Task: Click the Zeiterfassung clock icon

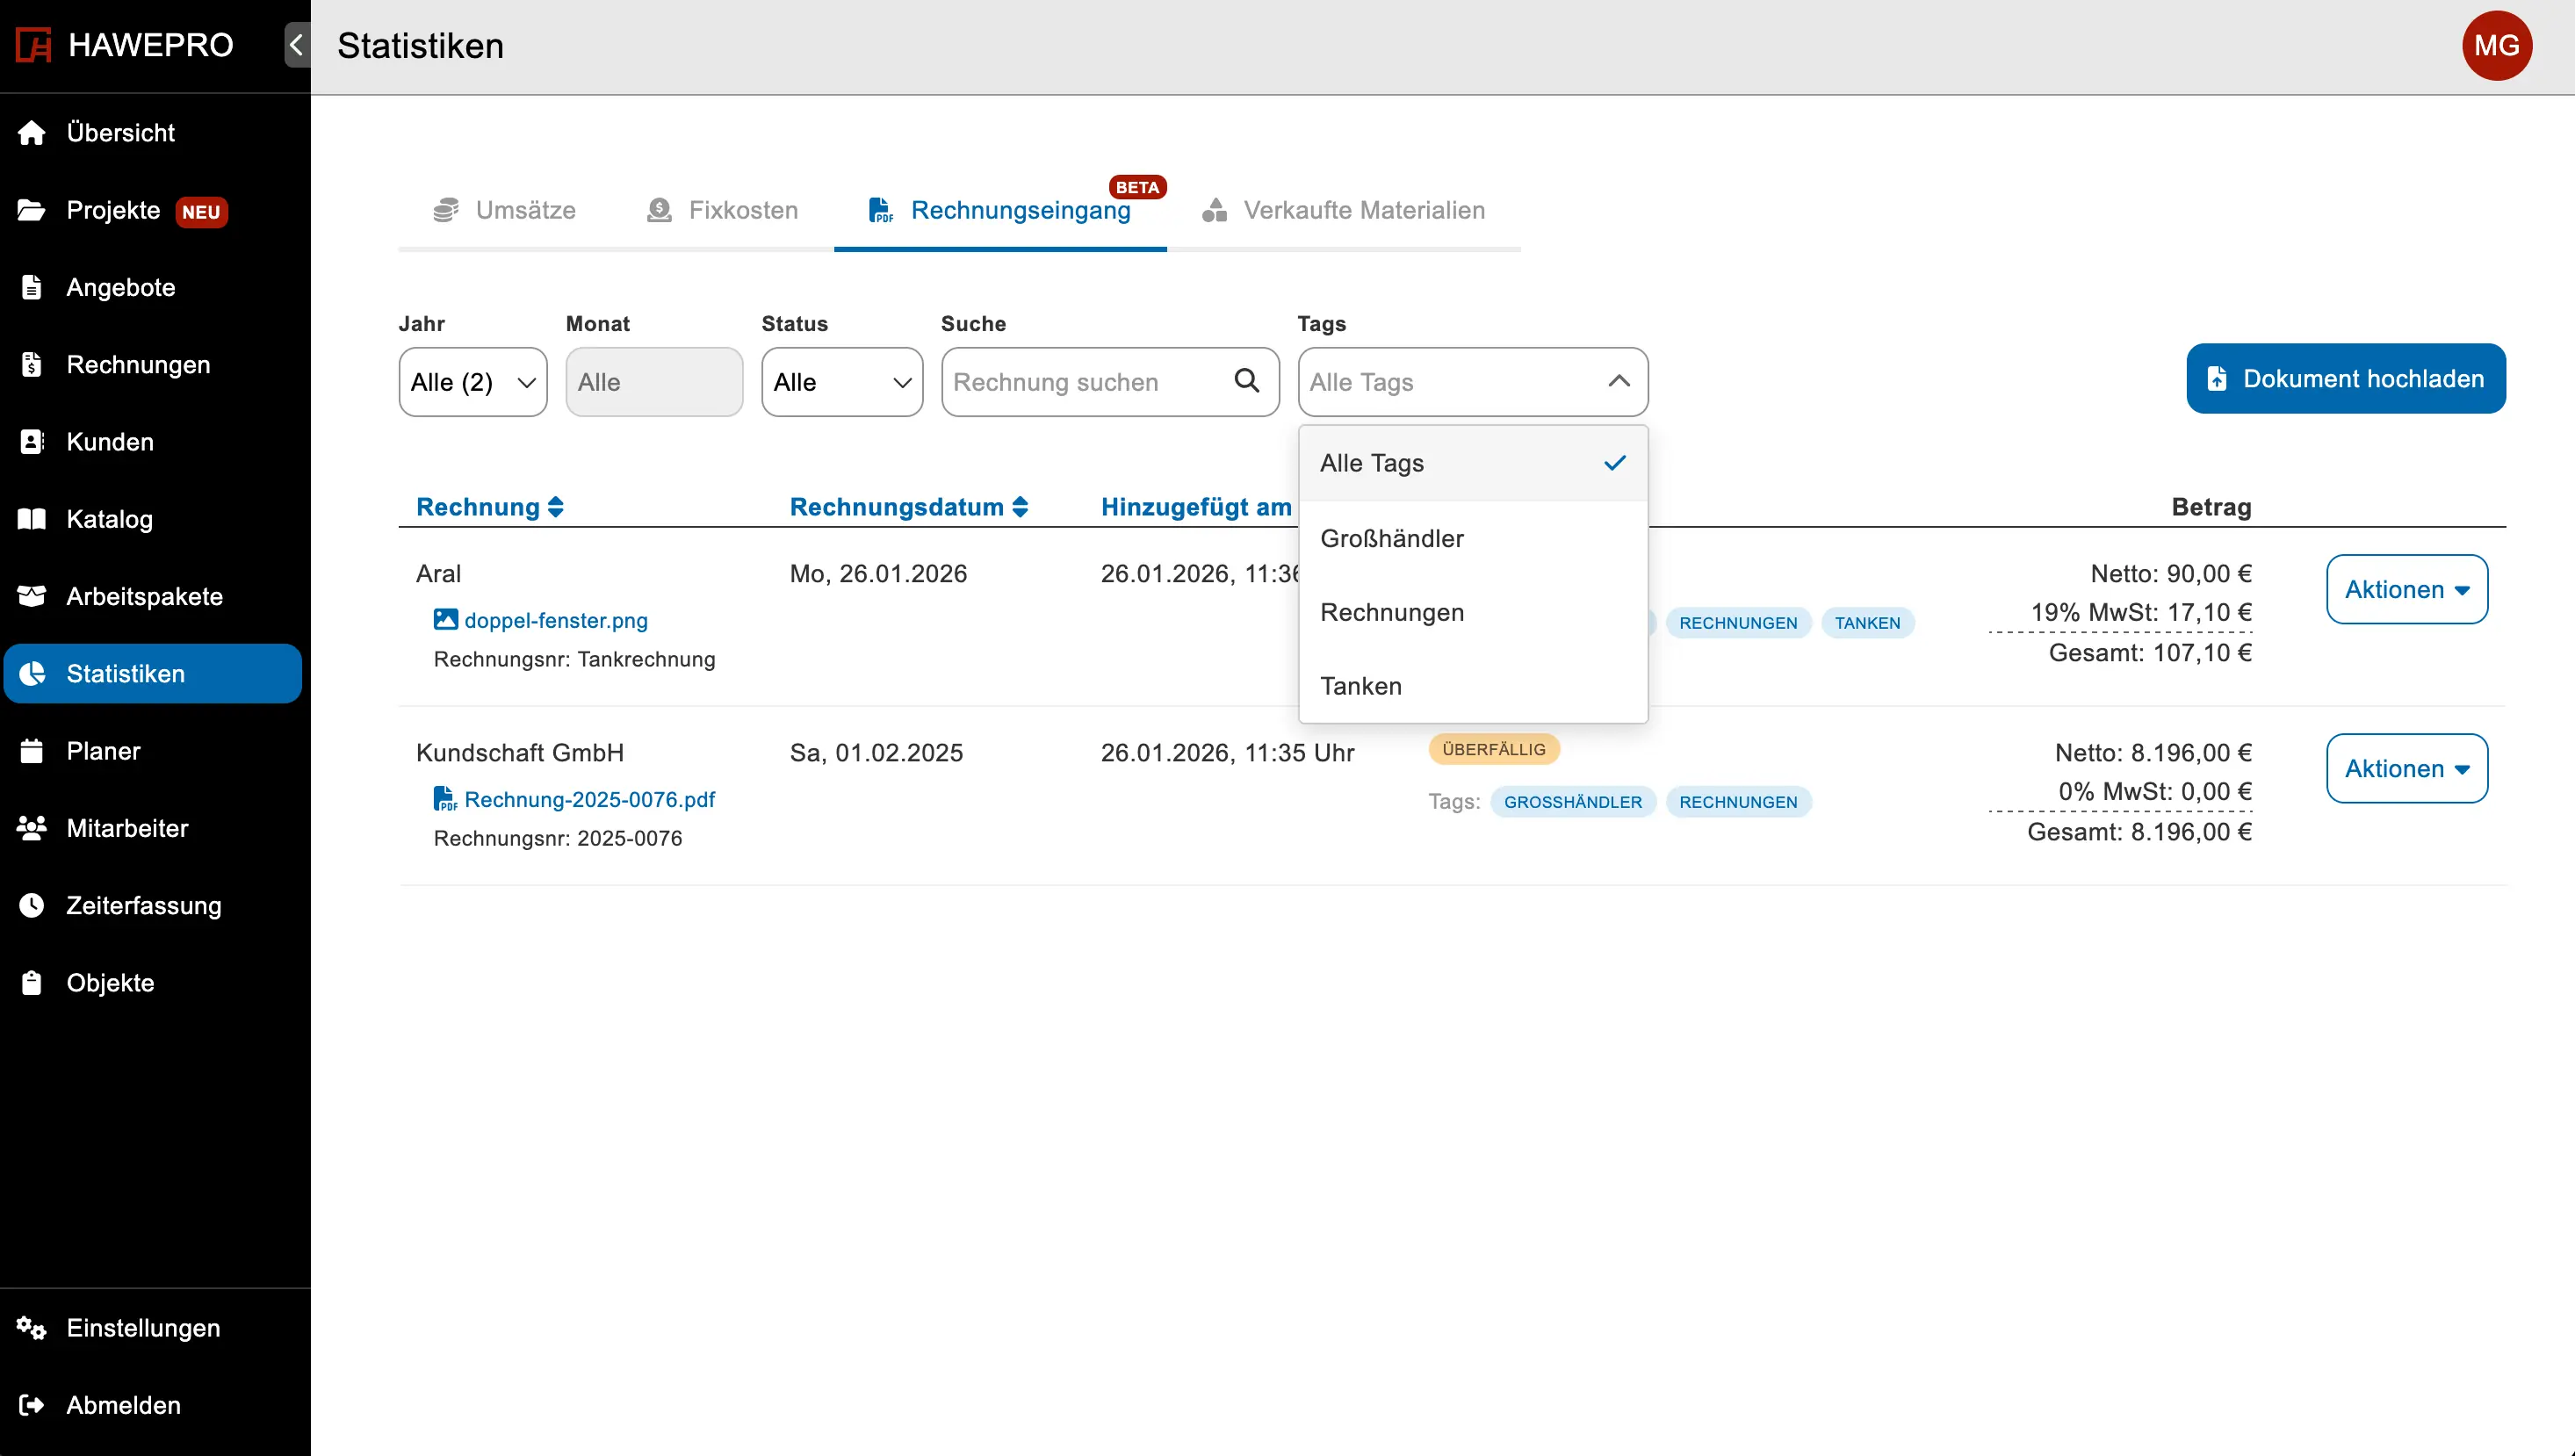Action: click(32, 905)
